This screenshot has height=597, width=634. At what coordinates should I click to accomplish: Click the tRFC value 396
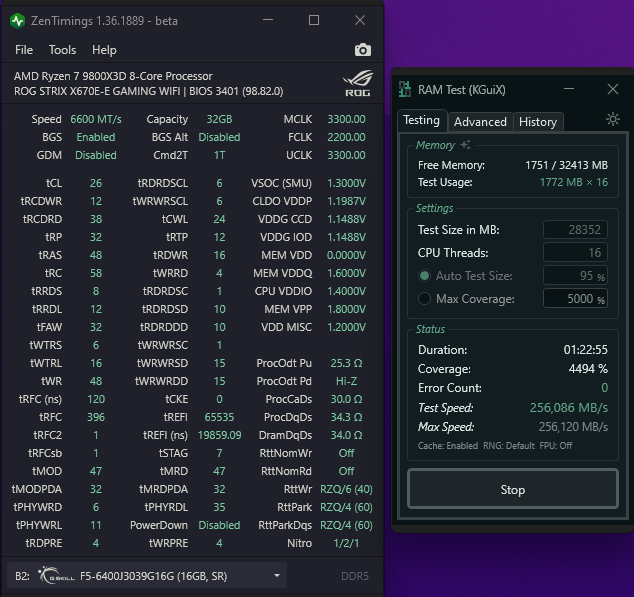click(96, 417)
